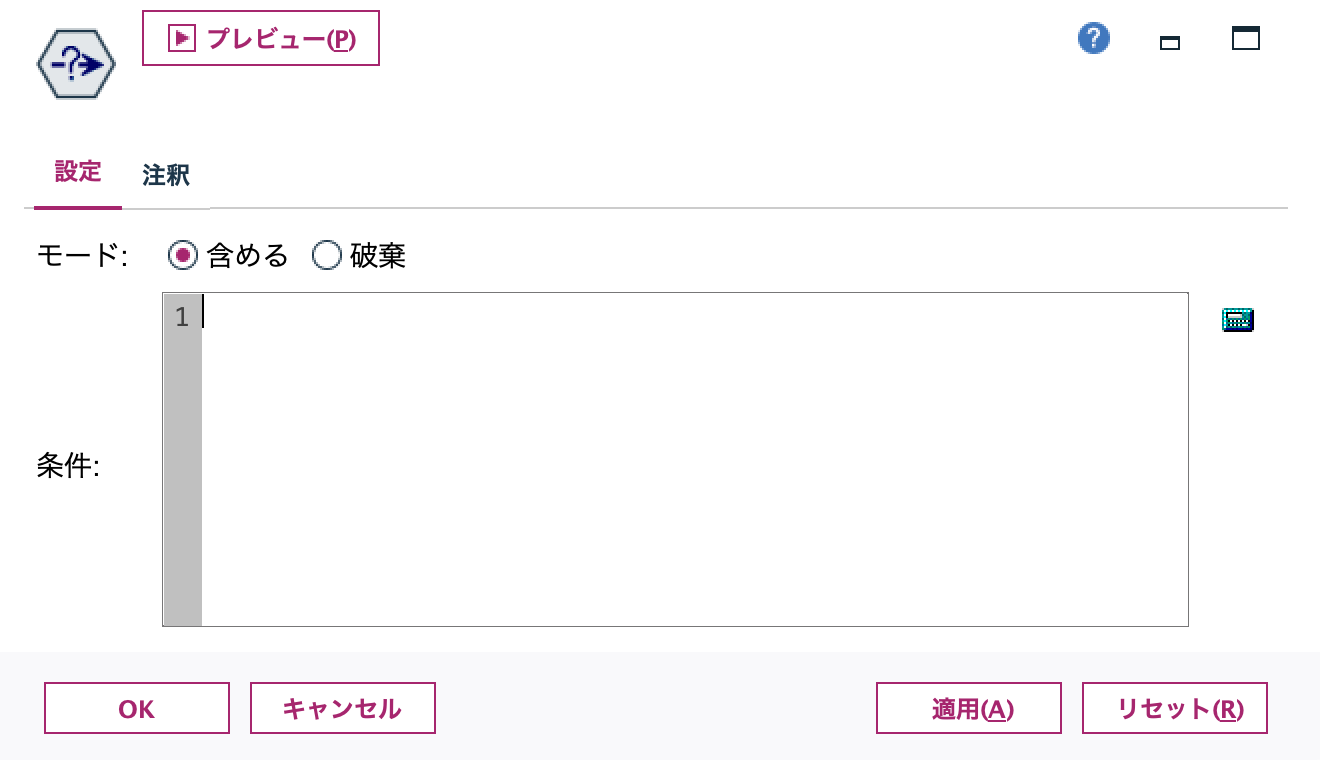Open data preview with プレビュー button
The width and height of the screenshot is (1320, 760).
pyautogui.click(x=260, y=37)
